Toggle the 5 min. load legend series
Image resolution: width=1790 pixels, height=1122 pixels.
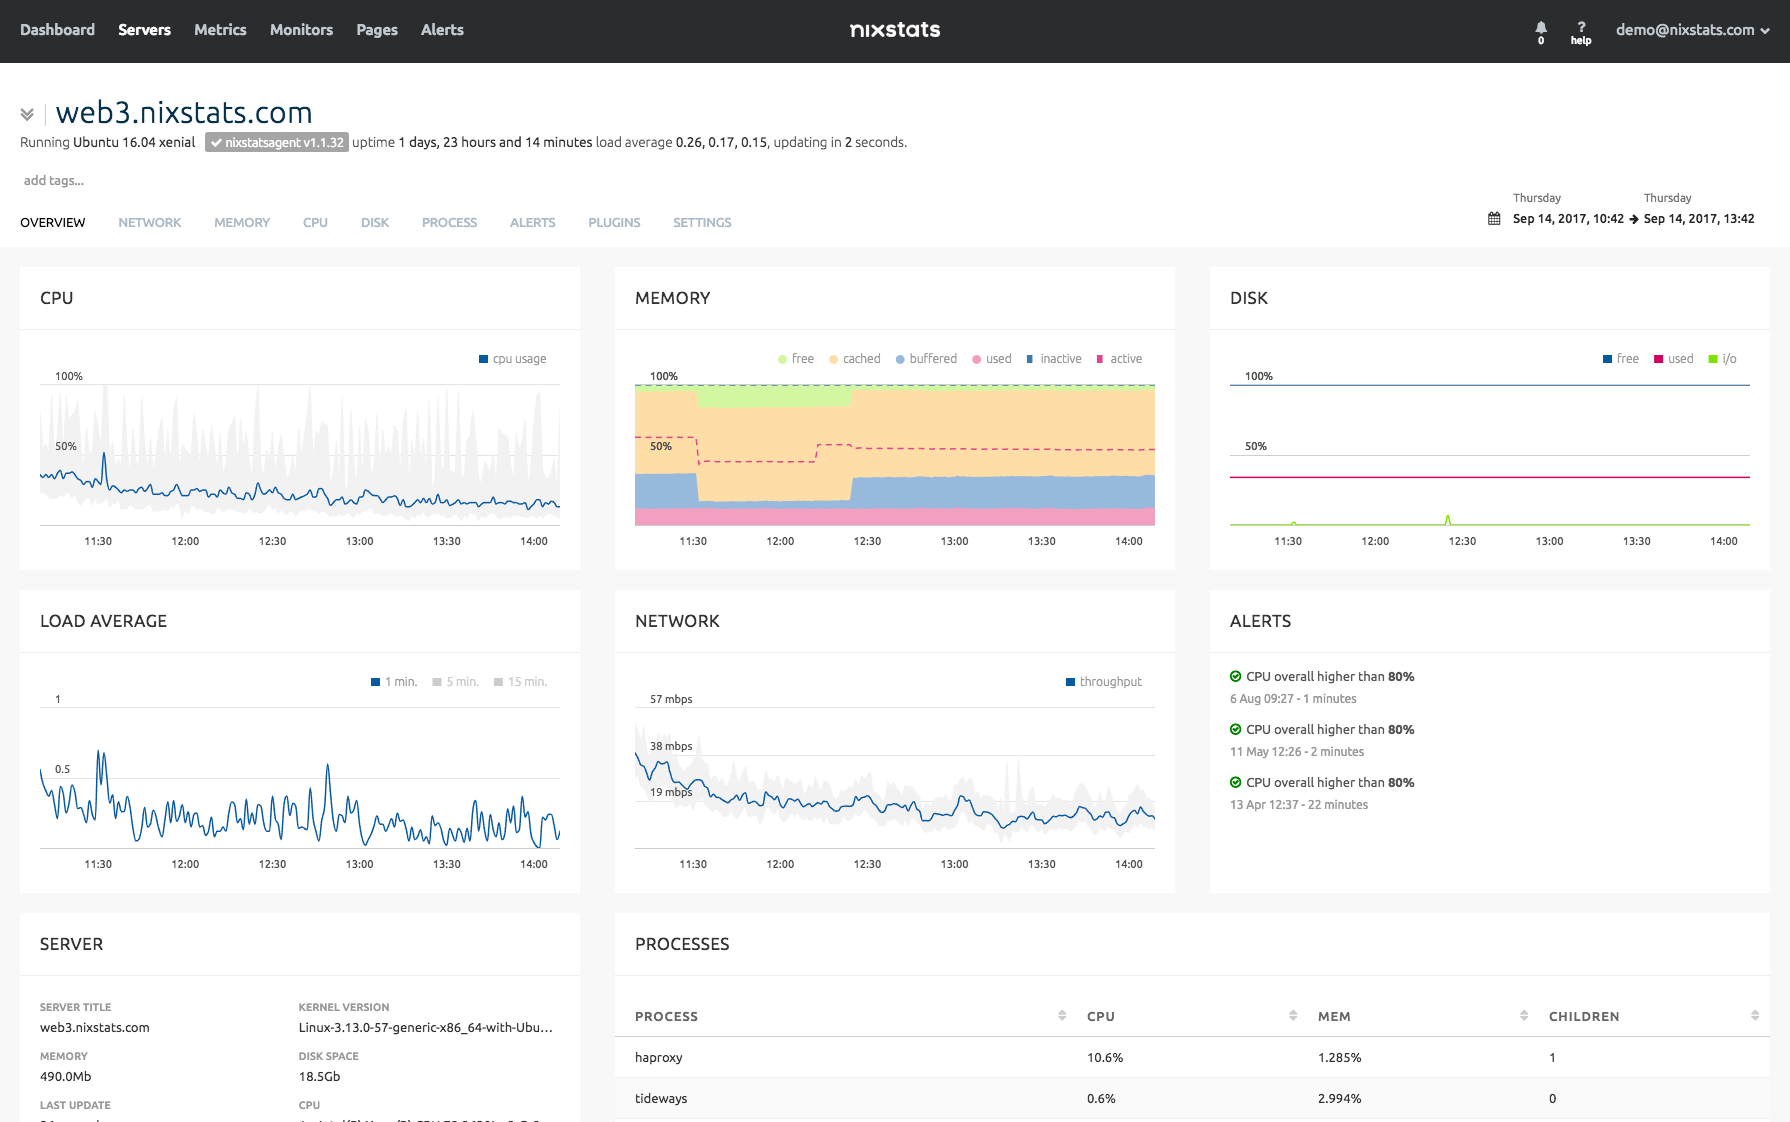(455, 682)
